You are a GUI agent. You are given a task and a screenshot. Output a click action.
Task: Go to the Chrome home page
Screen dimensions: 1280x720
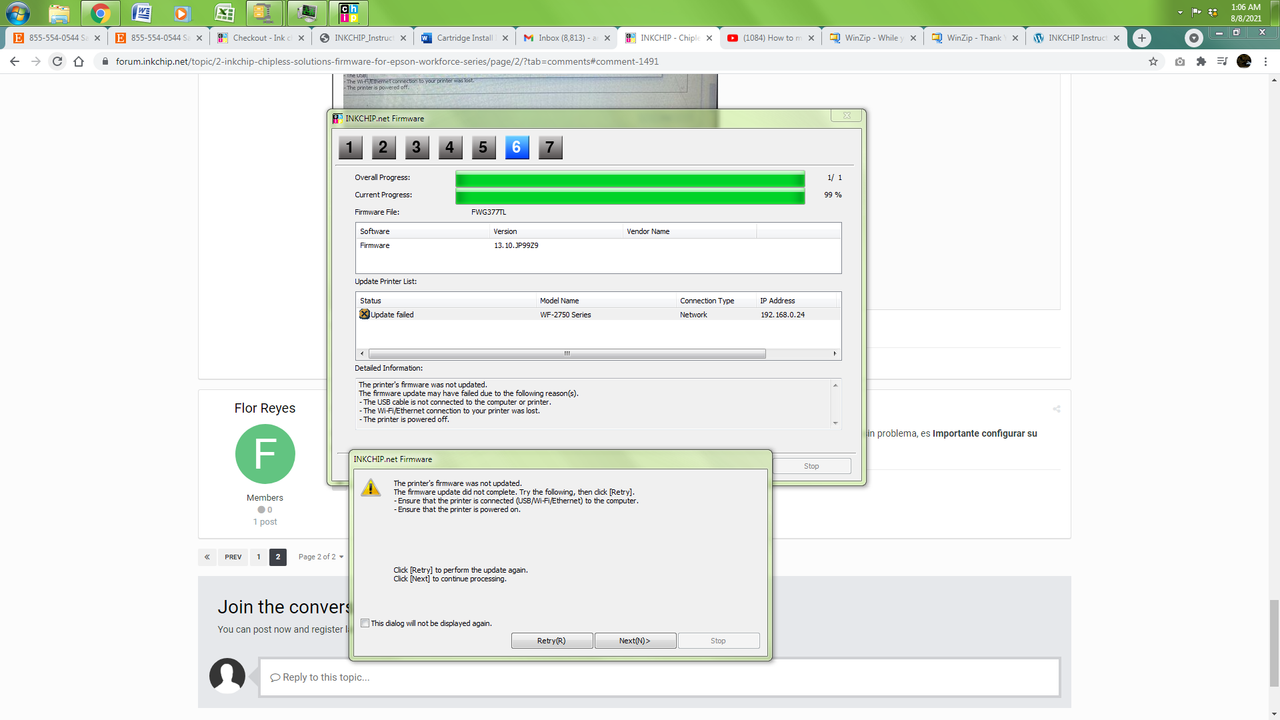[x=79, y=61]
